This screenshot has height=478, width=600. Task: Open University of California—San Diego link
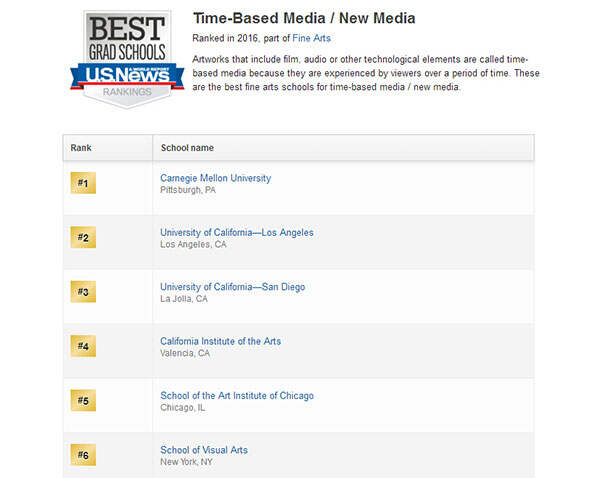coord(232,287)
